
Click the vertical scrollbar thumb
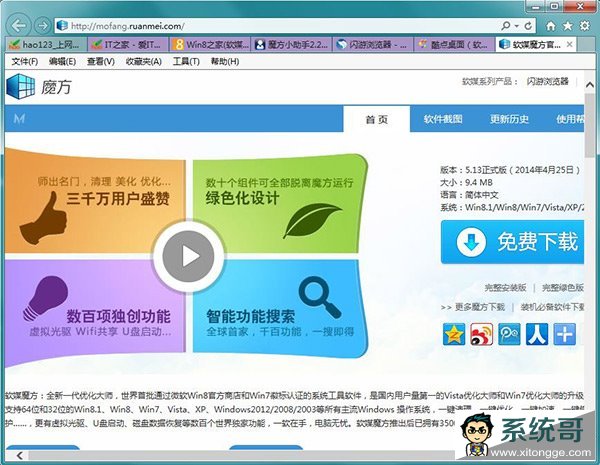(x=590, y=125)
